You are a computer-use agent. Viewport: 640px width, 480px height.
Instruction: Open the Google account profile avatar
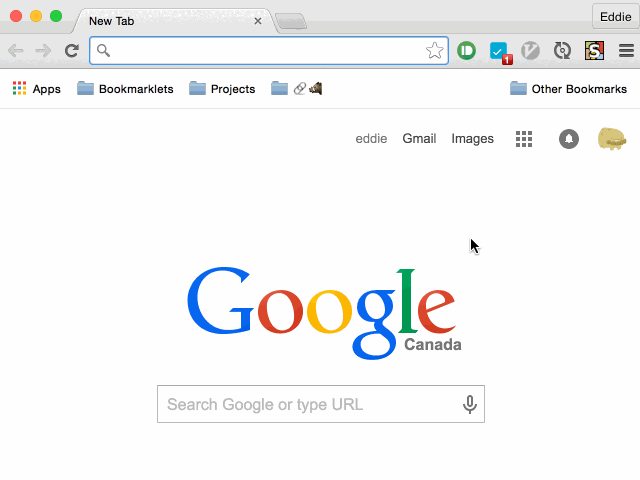tap(612, 139)
